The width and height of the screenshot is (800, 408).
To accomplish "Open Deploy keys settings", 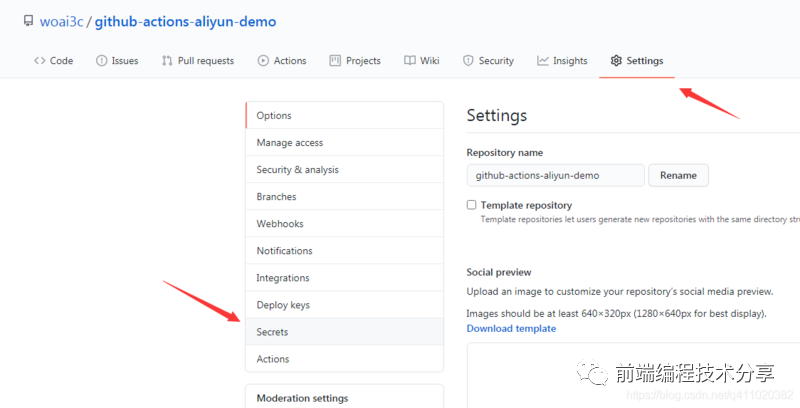I will coord(344,304).
